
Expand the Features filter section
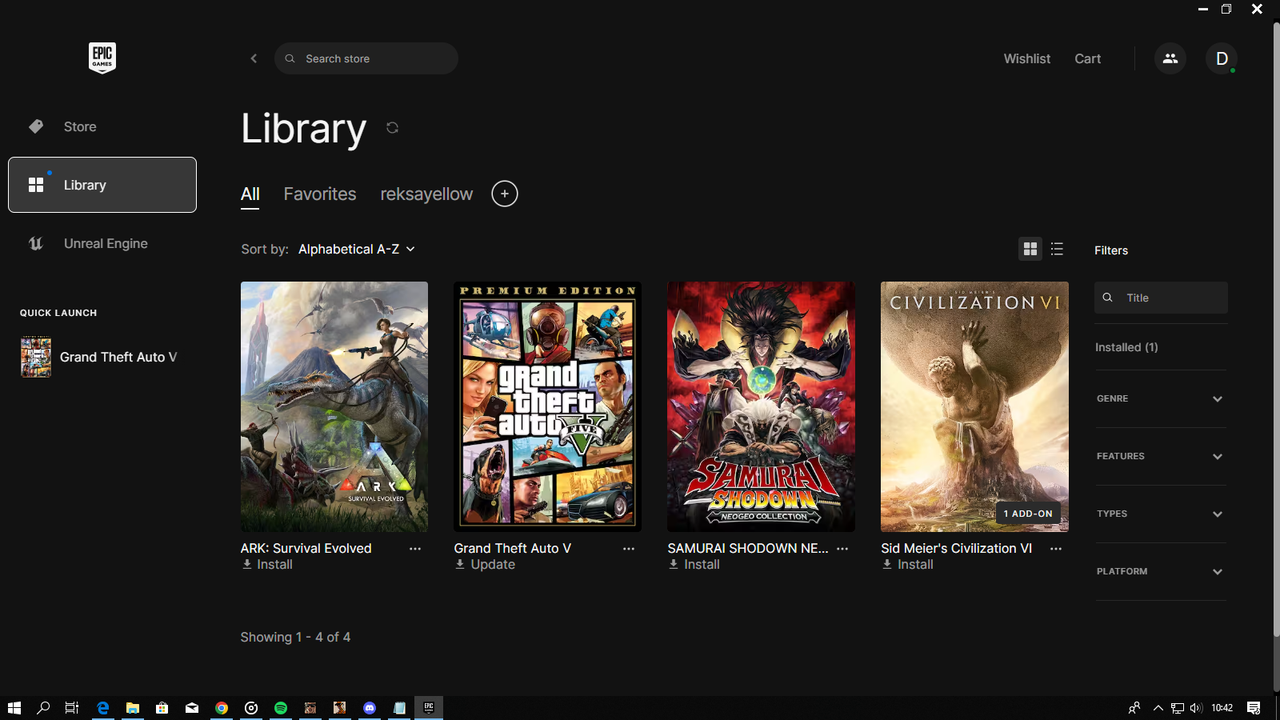click(1160, 456)
